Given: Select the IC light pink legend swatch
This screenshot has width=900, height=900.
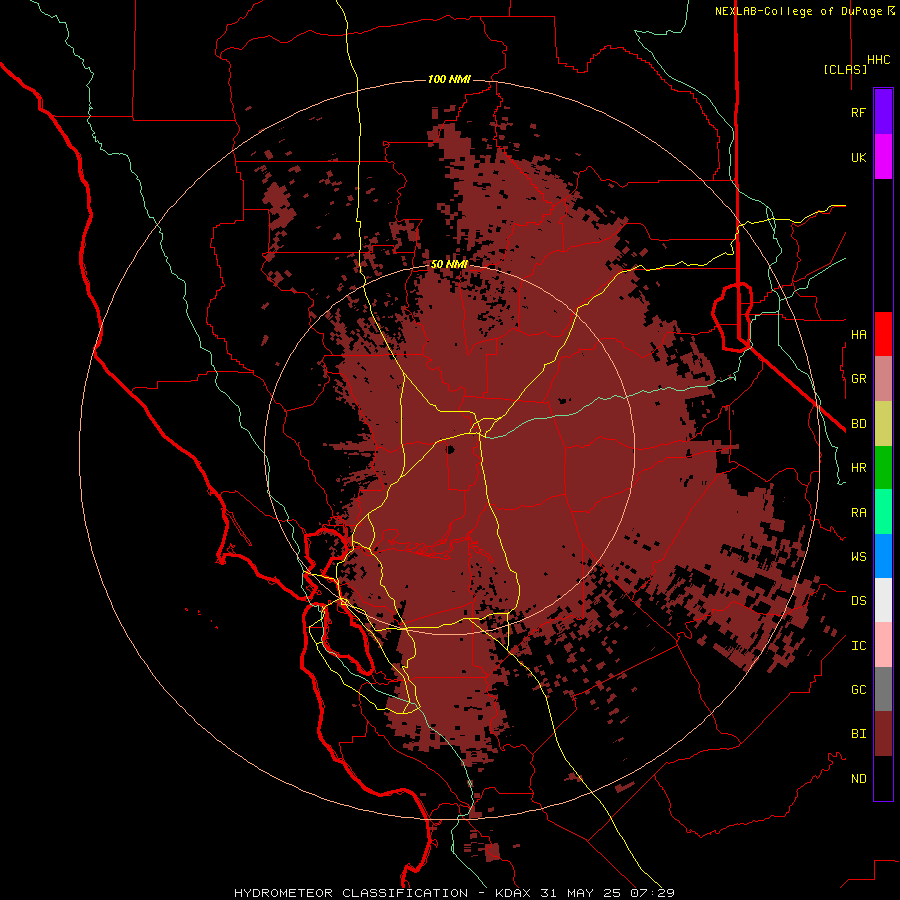Looking at the screenshot, I should pyautogui.click(x=883, y=645).
